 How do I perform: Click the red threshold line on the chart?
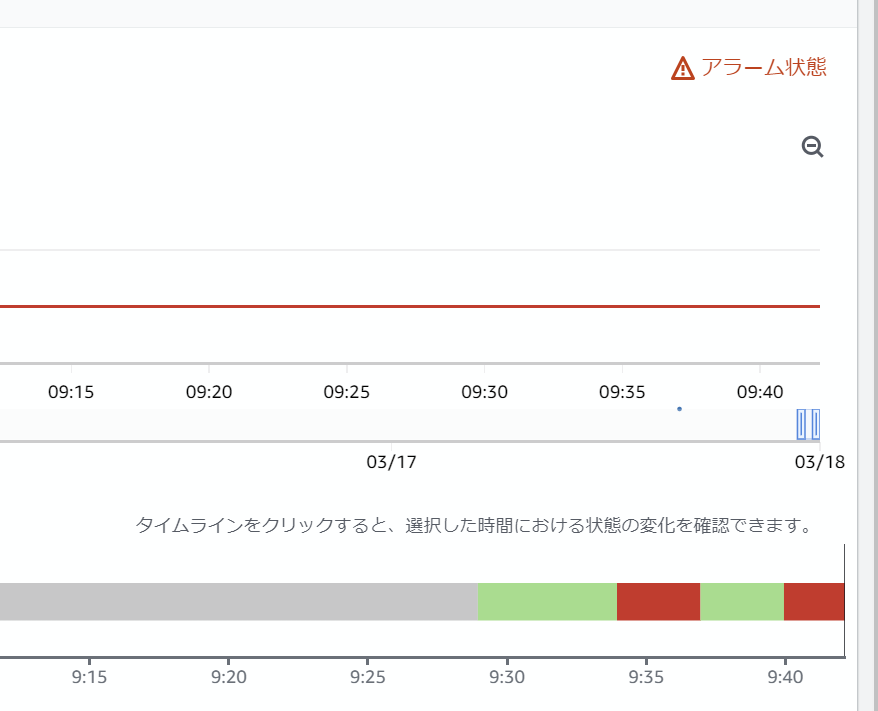[400, 306]
